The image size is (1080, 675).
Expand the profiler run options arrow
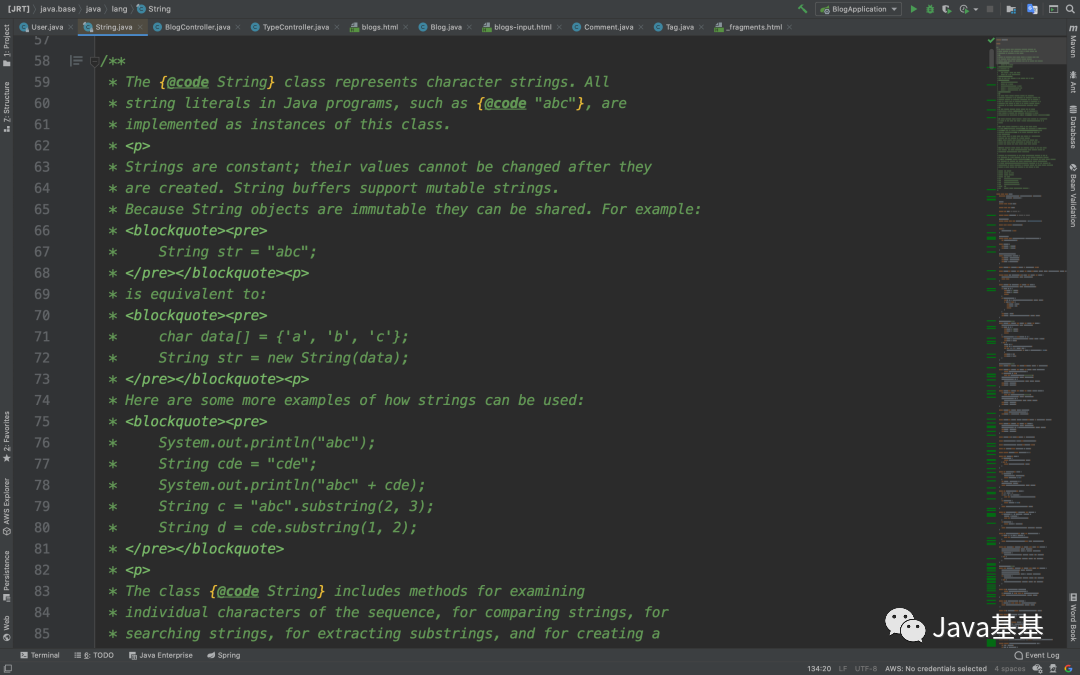pos(975,10)
